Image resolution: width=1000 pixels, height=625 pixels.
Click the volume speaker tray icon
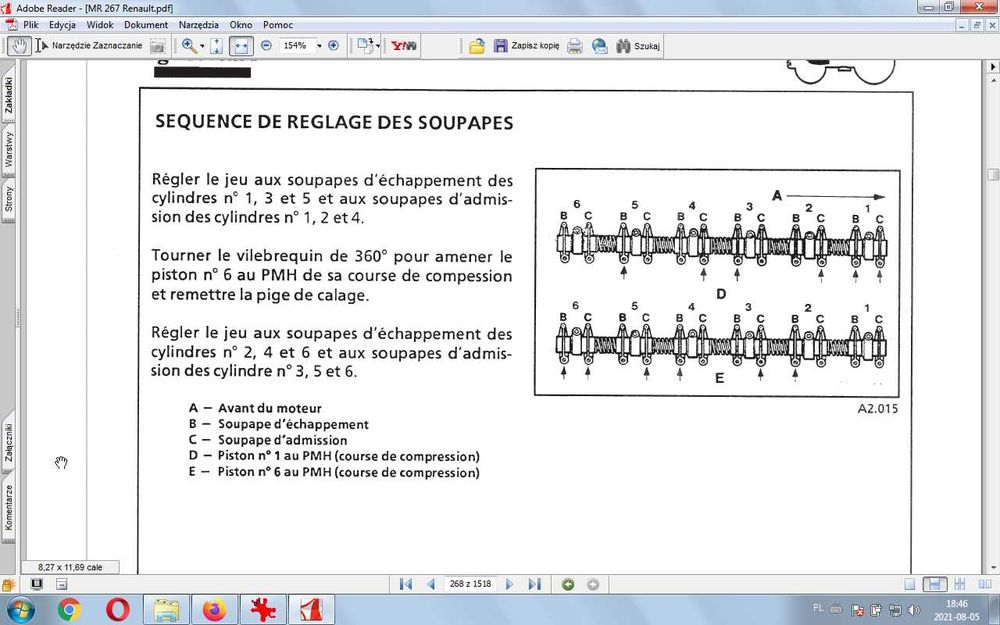tap(913, 610)
